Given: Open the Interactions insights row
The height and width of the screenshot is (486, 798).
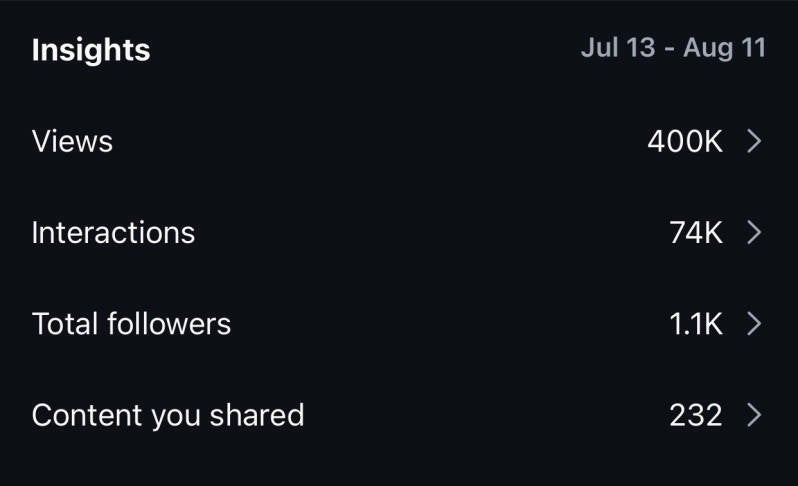Looking at the screenshot, I should [x=399, y=233].
